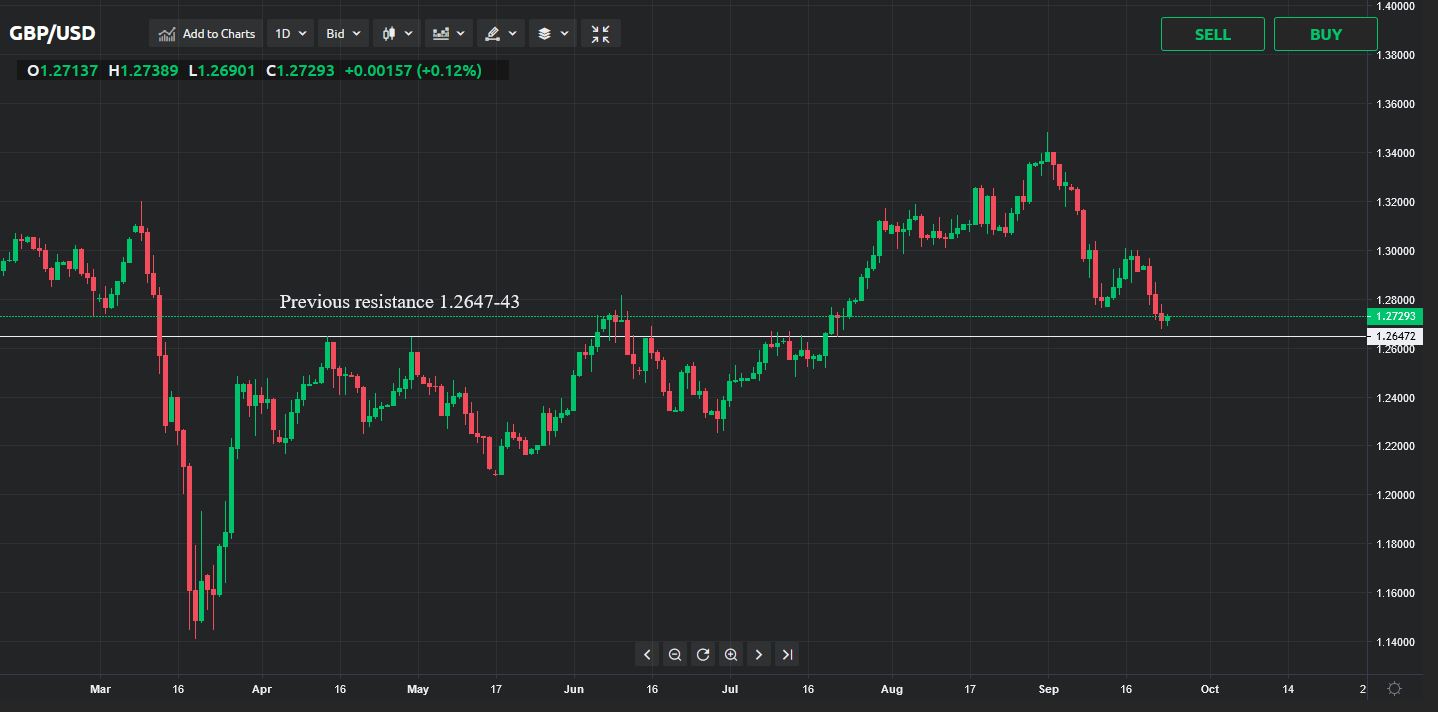The height and width of the screenshot is (712, 1438).
Task: Click the Sep date axis label
Action: coord(1049,689)
